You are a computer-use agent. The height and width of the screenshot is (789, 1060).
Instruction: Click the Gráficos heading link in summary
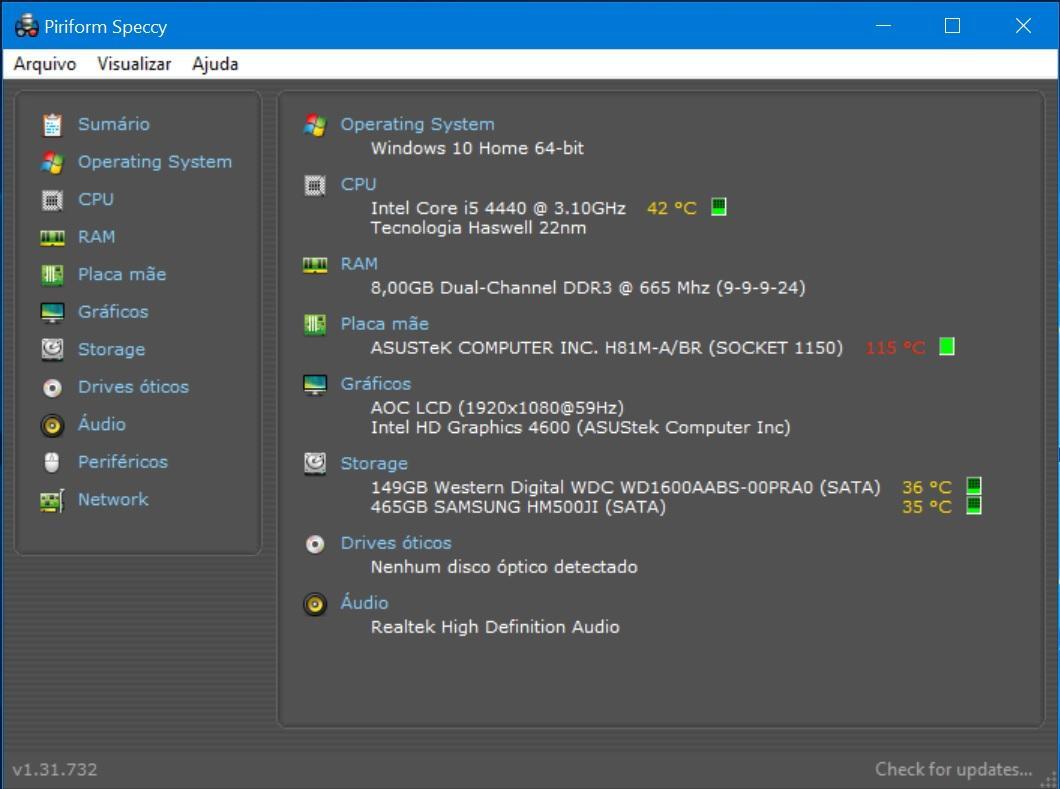point(376,384)
